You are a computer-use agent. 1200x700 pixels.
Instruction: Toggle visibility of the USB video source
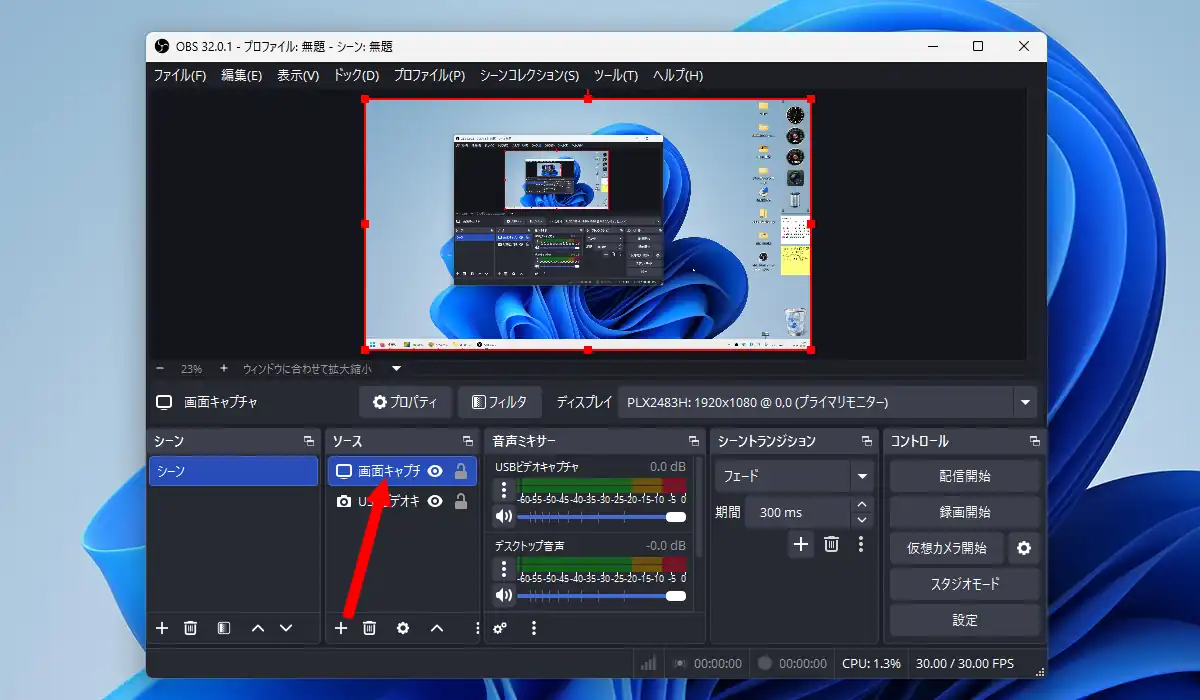[x=435, y=502]
